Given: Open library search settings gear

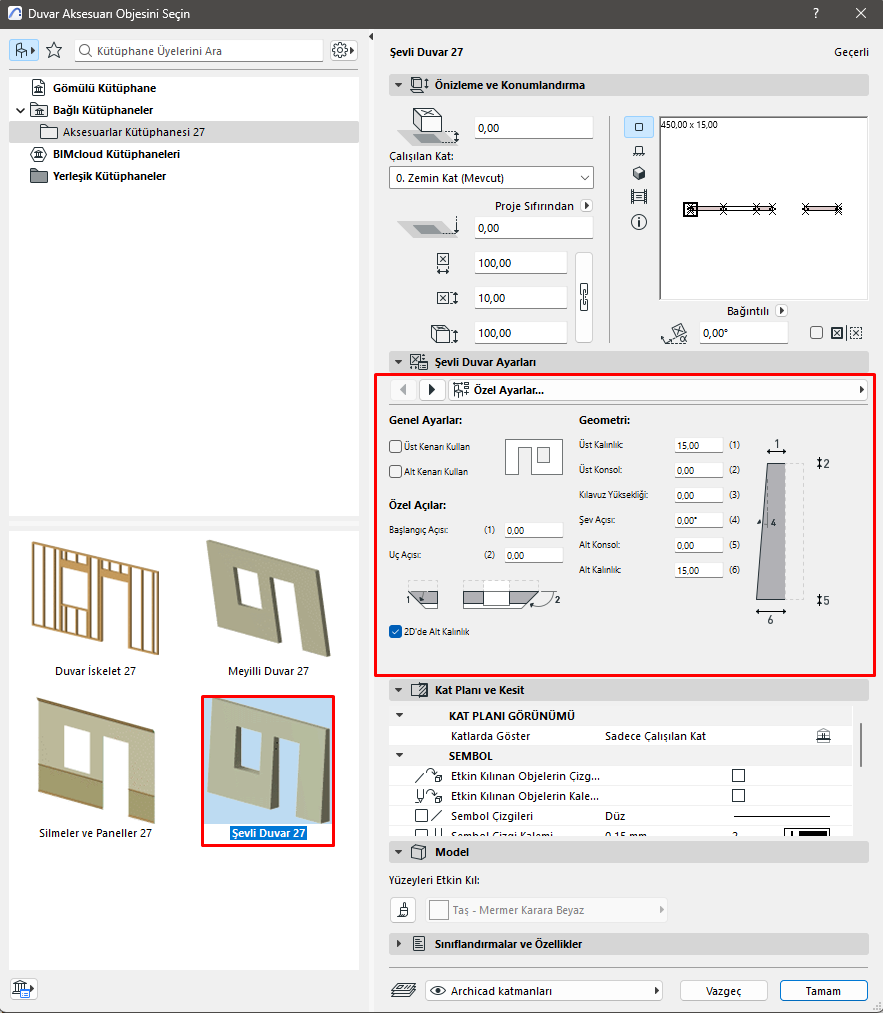Looking at the screenshot, I should click(x=342, y=50).
